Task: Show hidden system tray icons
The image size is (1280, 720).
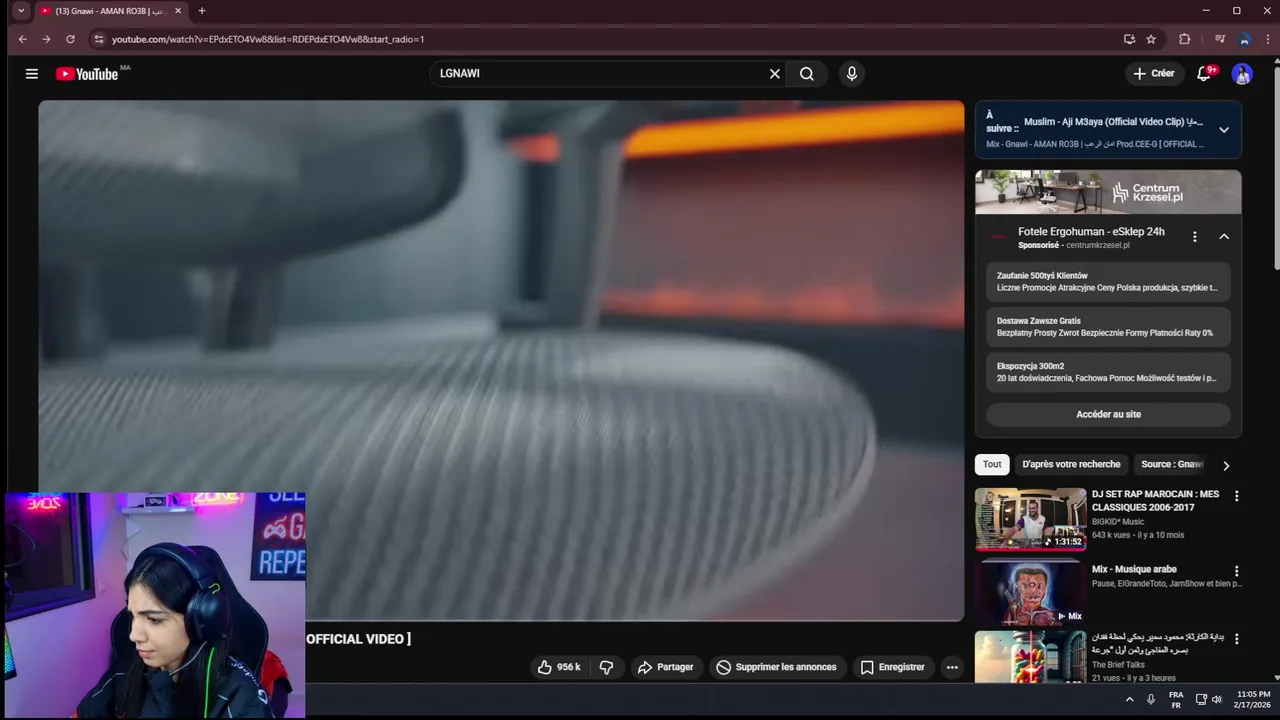Action: (1130, 700)
